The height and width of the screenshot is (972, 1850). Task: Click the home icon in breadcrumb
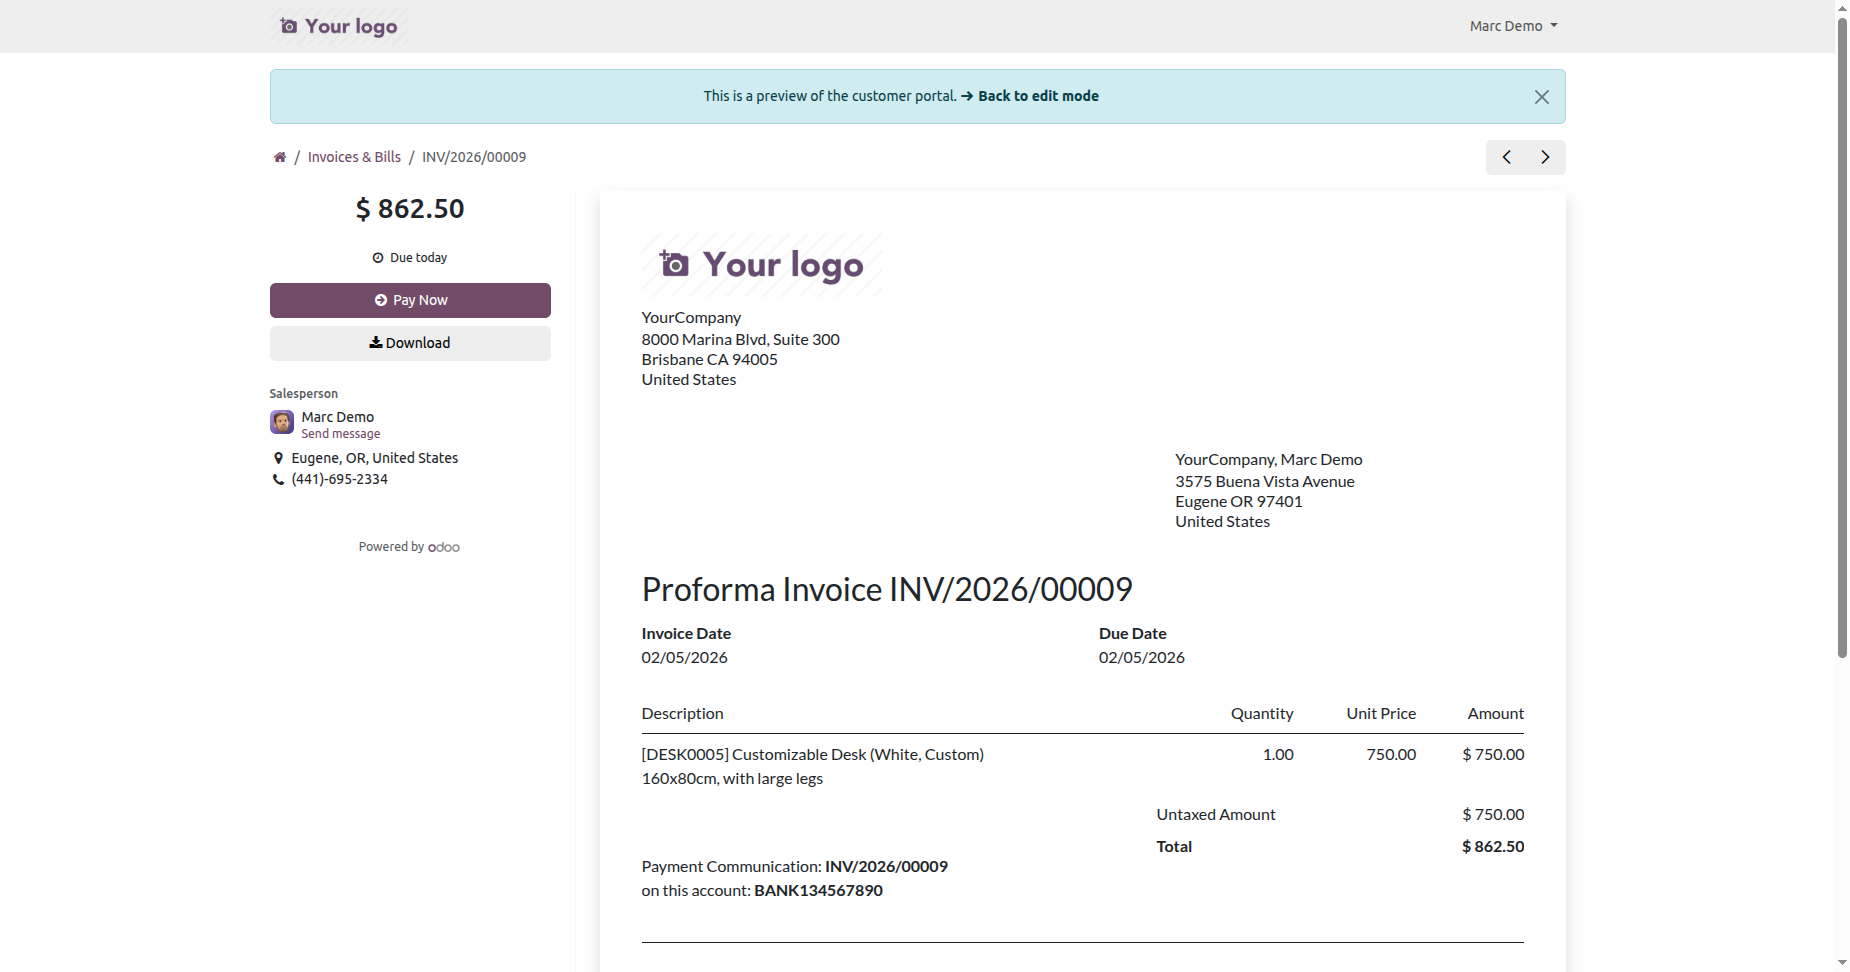click(280, 157)
